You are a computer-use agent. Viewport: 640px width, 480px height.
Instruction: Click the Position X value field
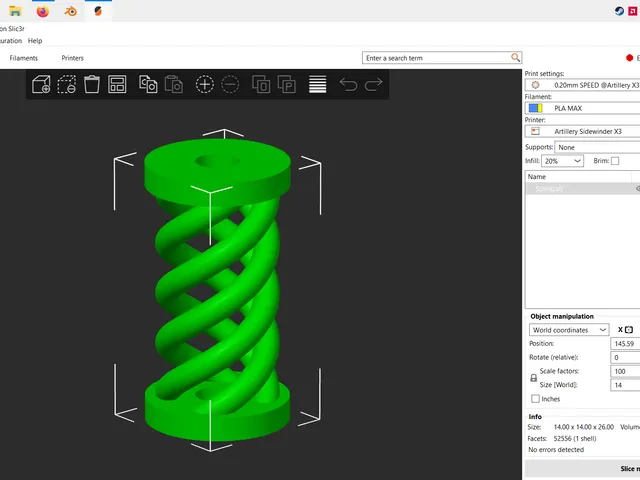(x=625, y=344)
